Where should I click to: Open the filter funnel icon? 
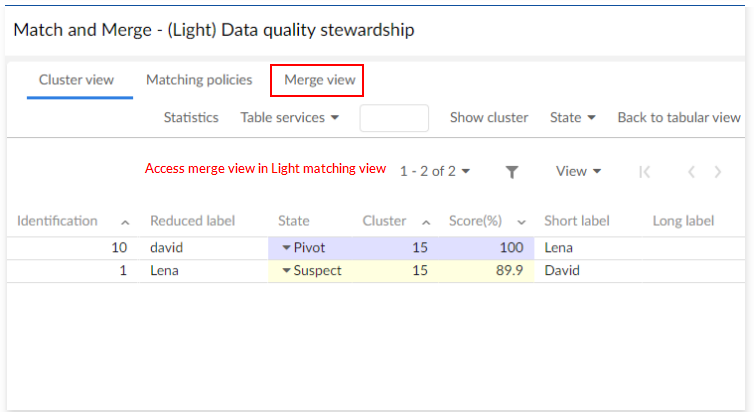coord(512,172)
